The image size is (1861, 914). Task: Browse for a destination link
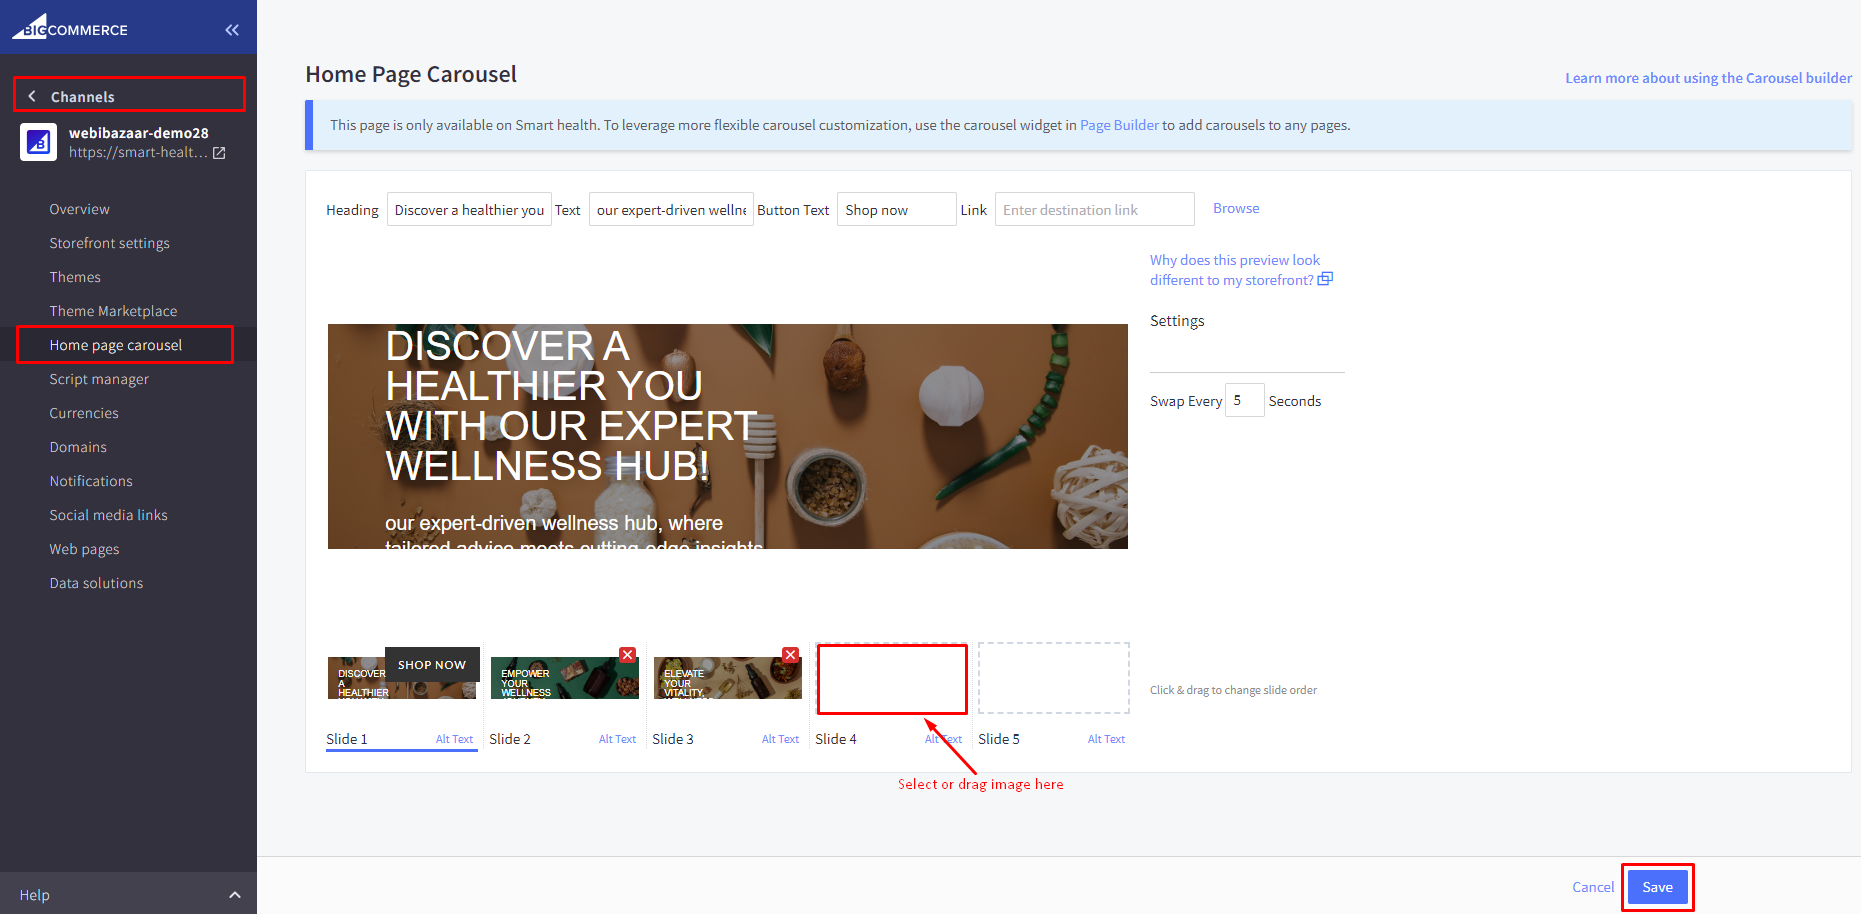(x=1235, y=208)
